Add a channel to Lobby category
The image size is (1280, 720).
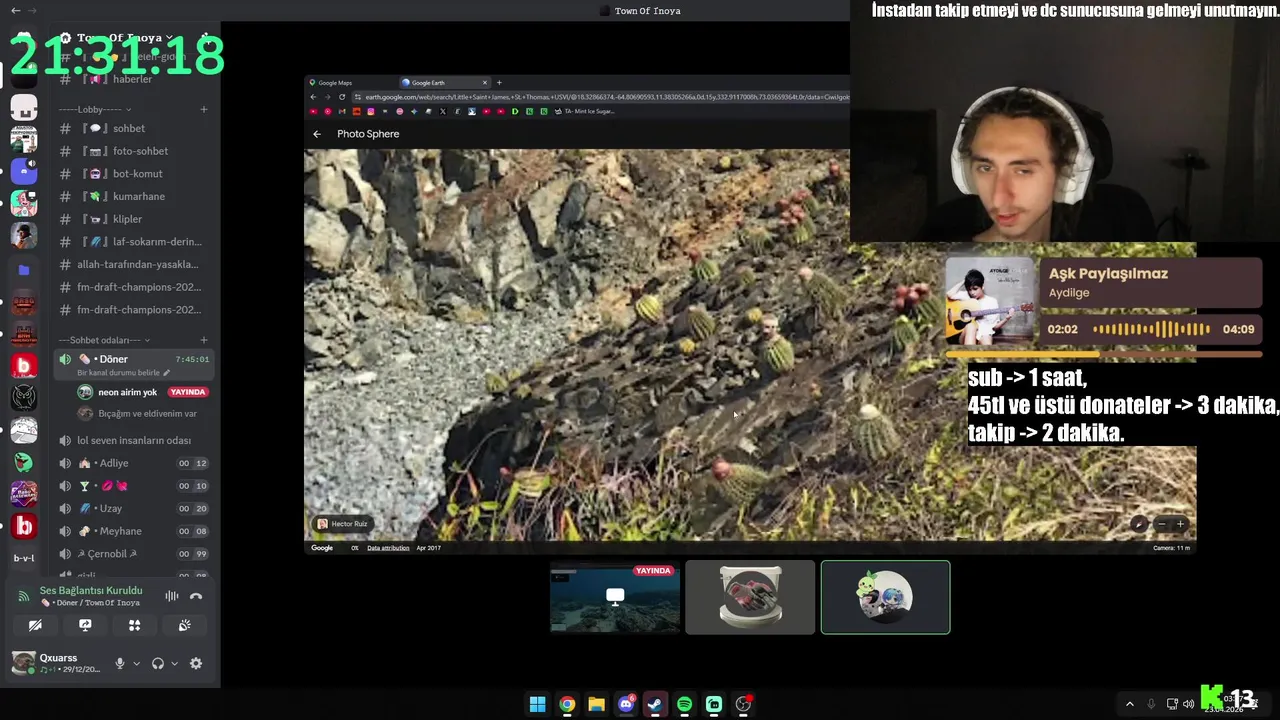(x=204, y=109)
